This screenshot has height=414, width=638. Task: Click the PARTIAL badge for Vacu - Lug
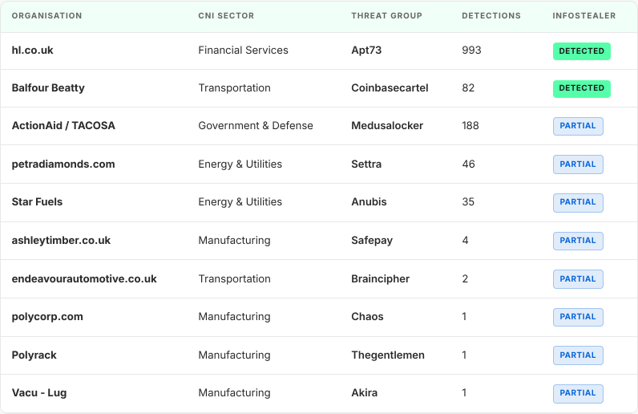pos(578,393)
